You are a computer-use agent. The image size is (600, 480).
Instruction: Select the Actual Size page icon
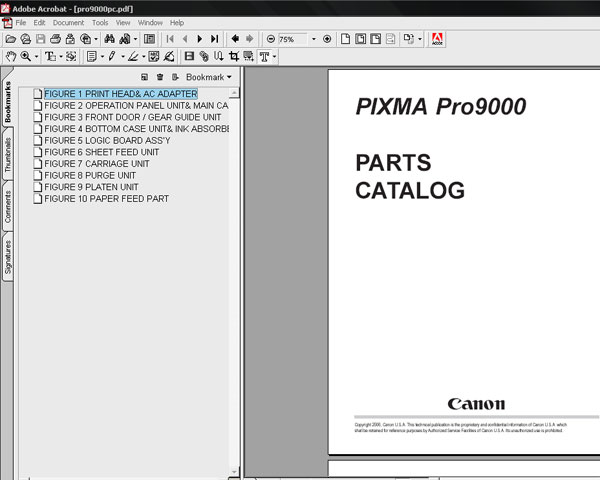(345, 39)
